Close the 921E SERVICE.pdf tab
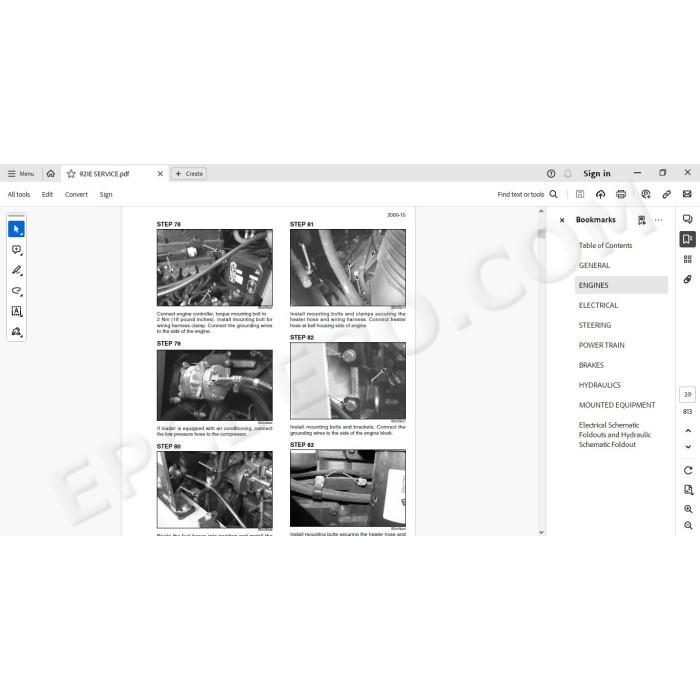The height and width of the screenshot is (700, 700). tap(160, 174)
